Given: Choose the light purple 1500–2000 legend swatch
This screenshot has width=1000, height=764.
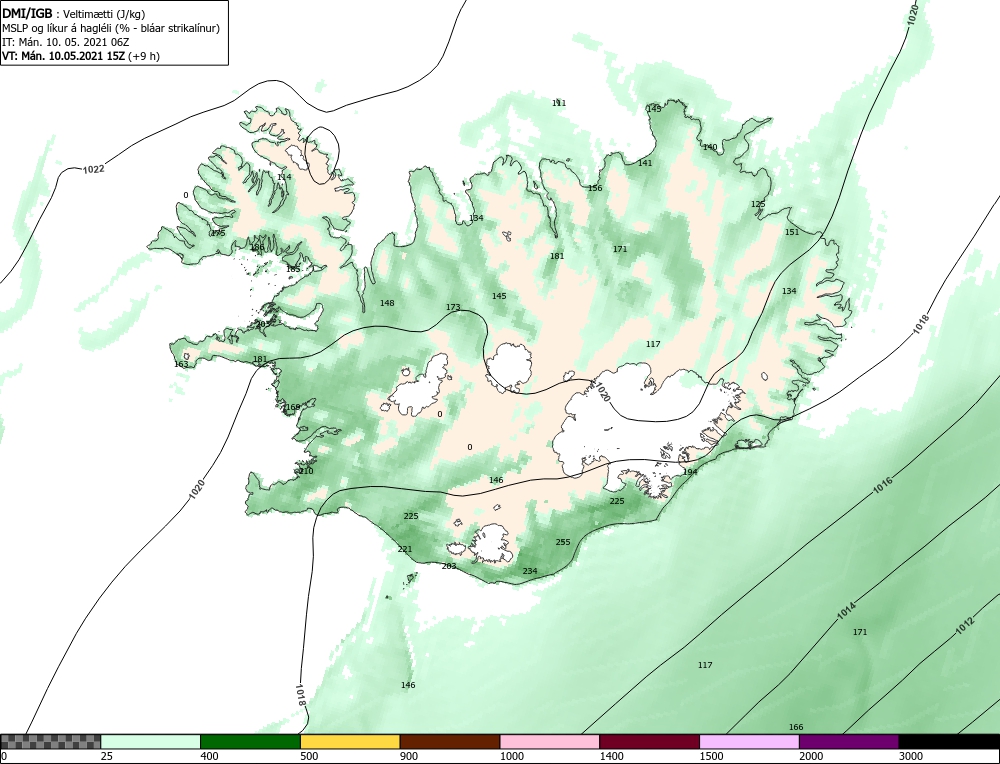Looking at the screenshot, I should [749, 741].
